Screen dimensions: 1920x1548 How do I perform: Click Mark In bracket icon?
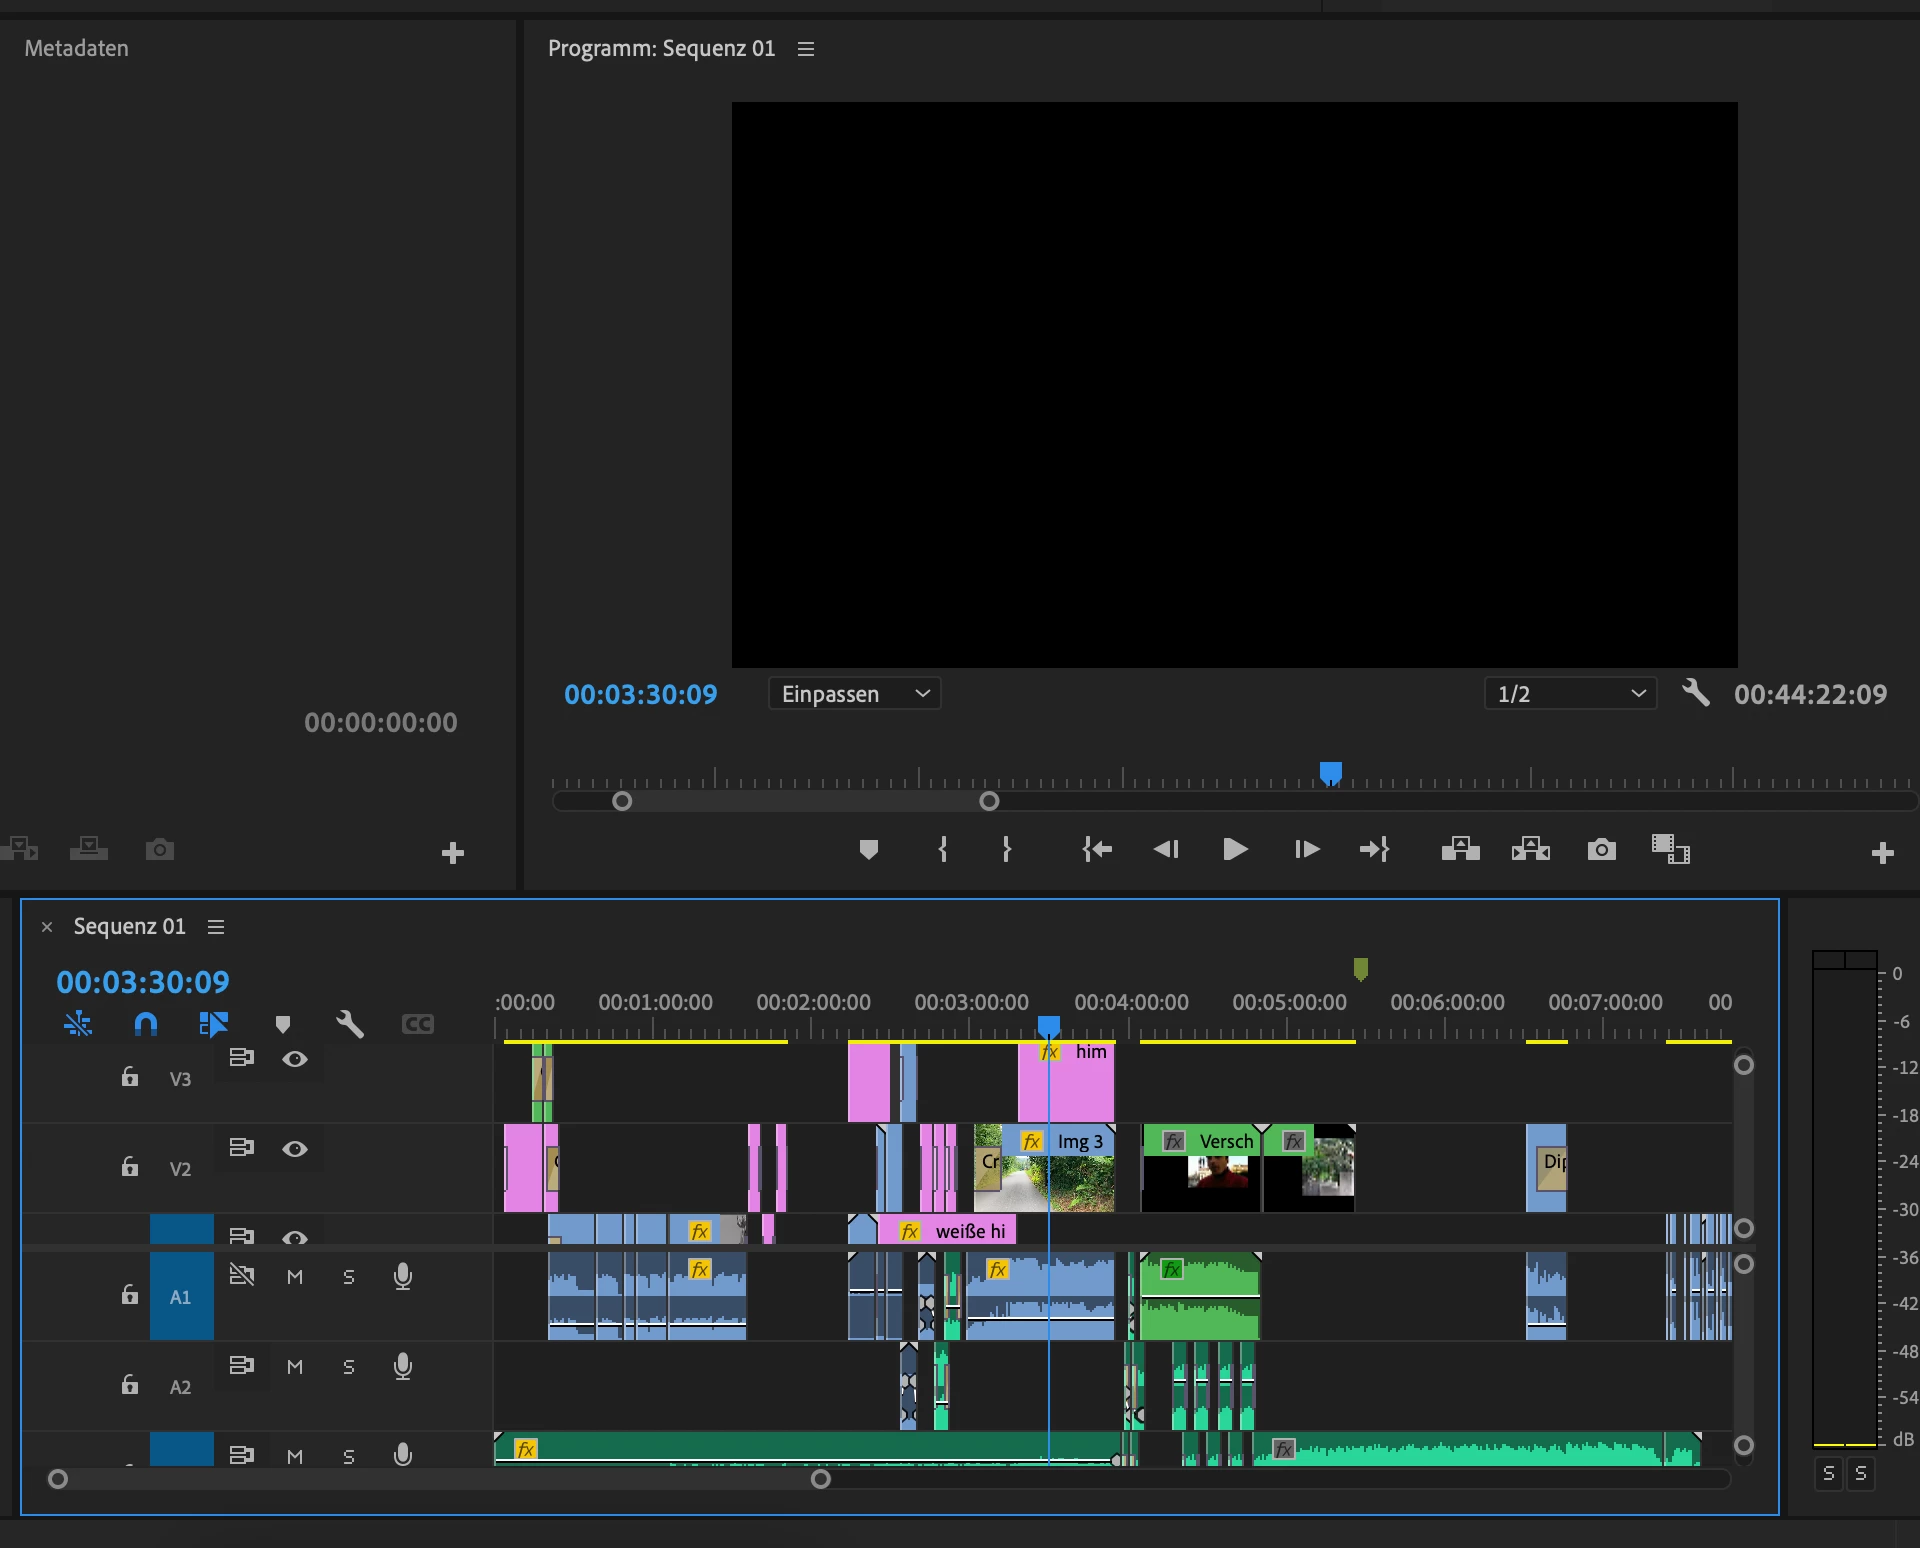coord(942,850)
